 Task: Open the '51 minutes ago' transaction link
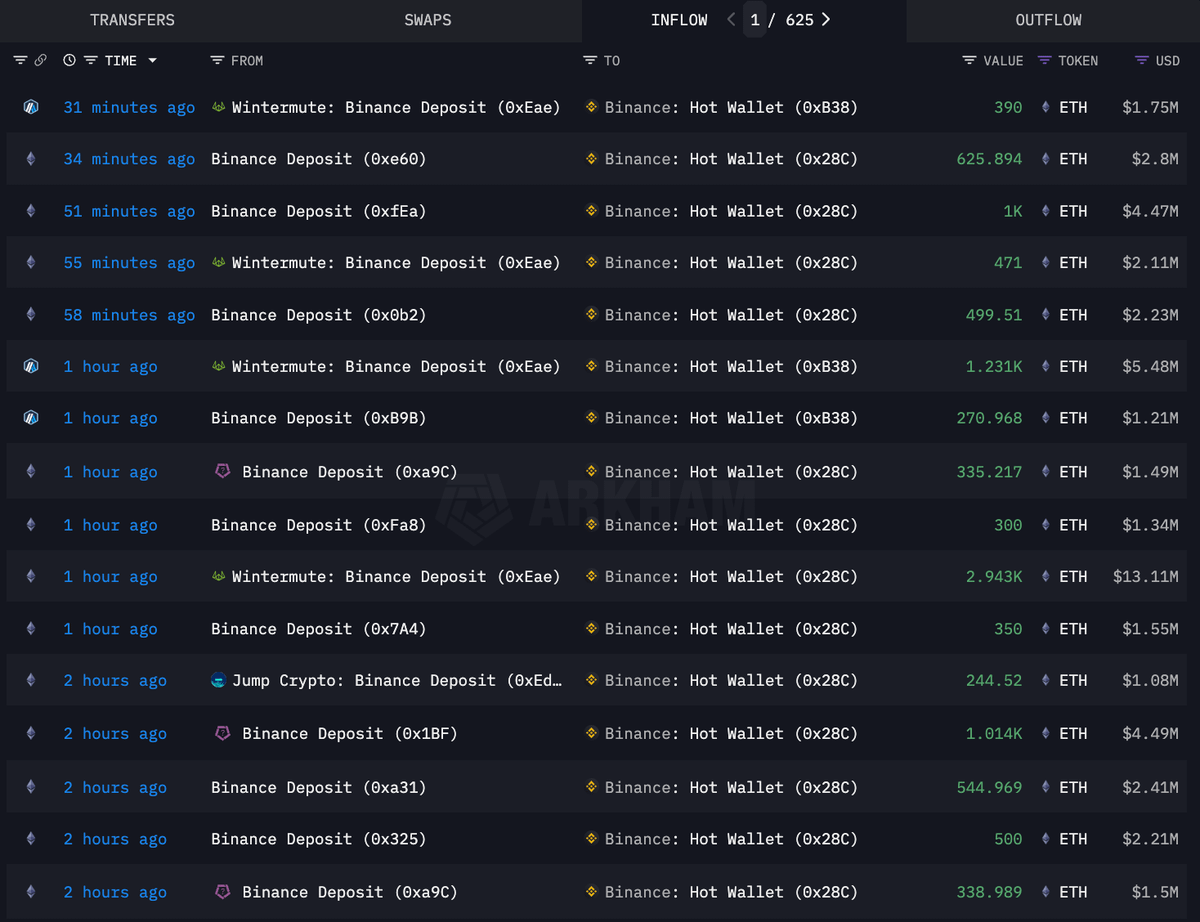click(x=129, y=211)
